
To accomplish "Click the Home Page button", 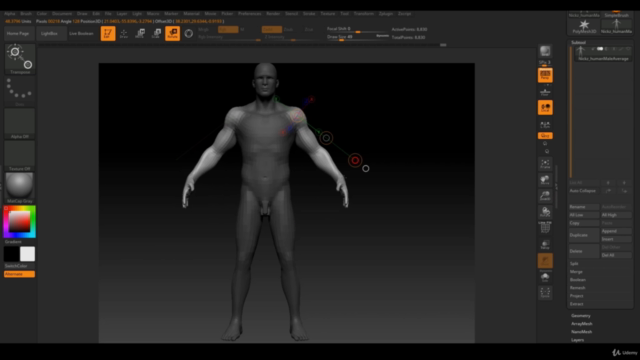I will [18, 33].
